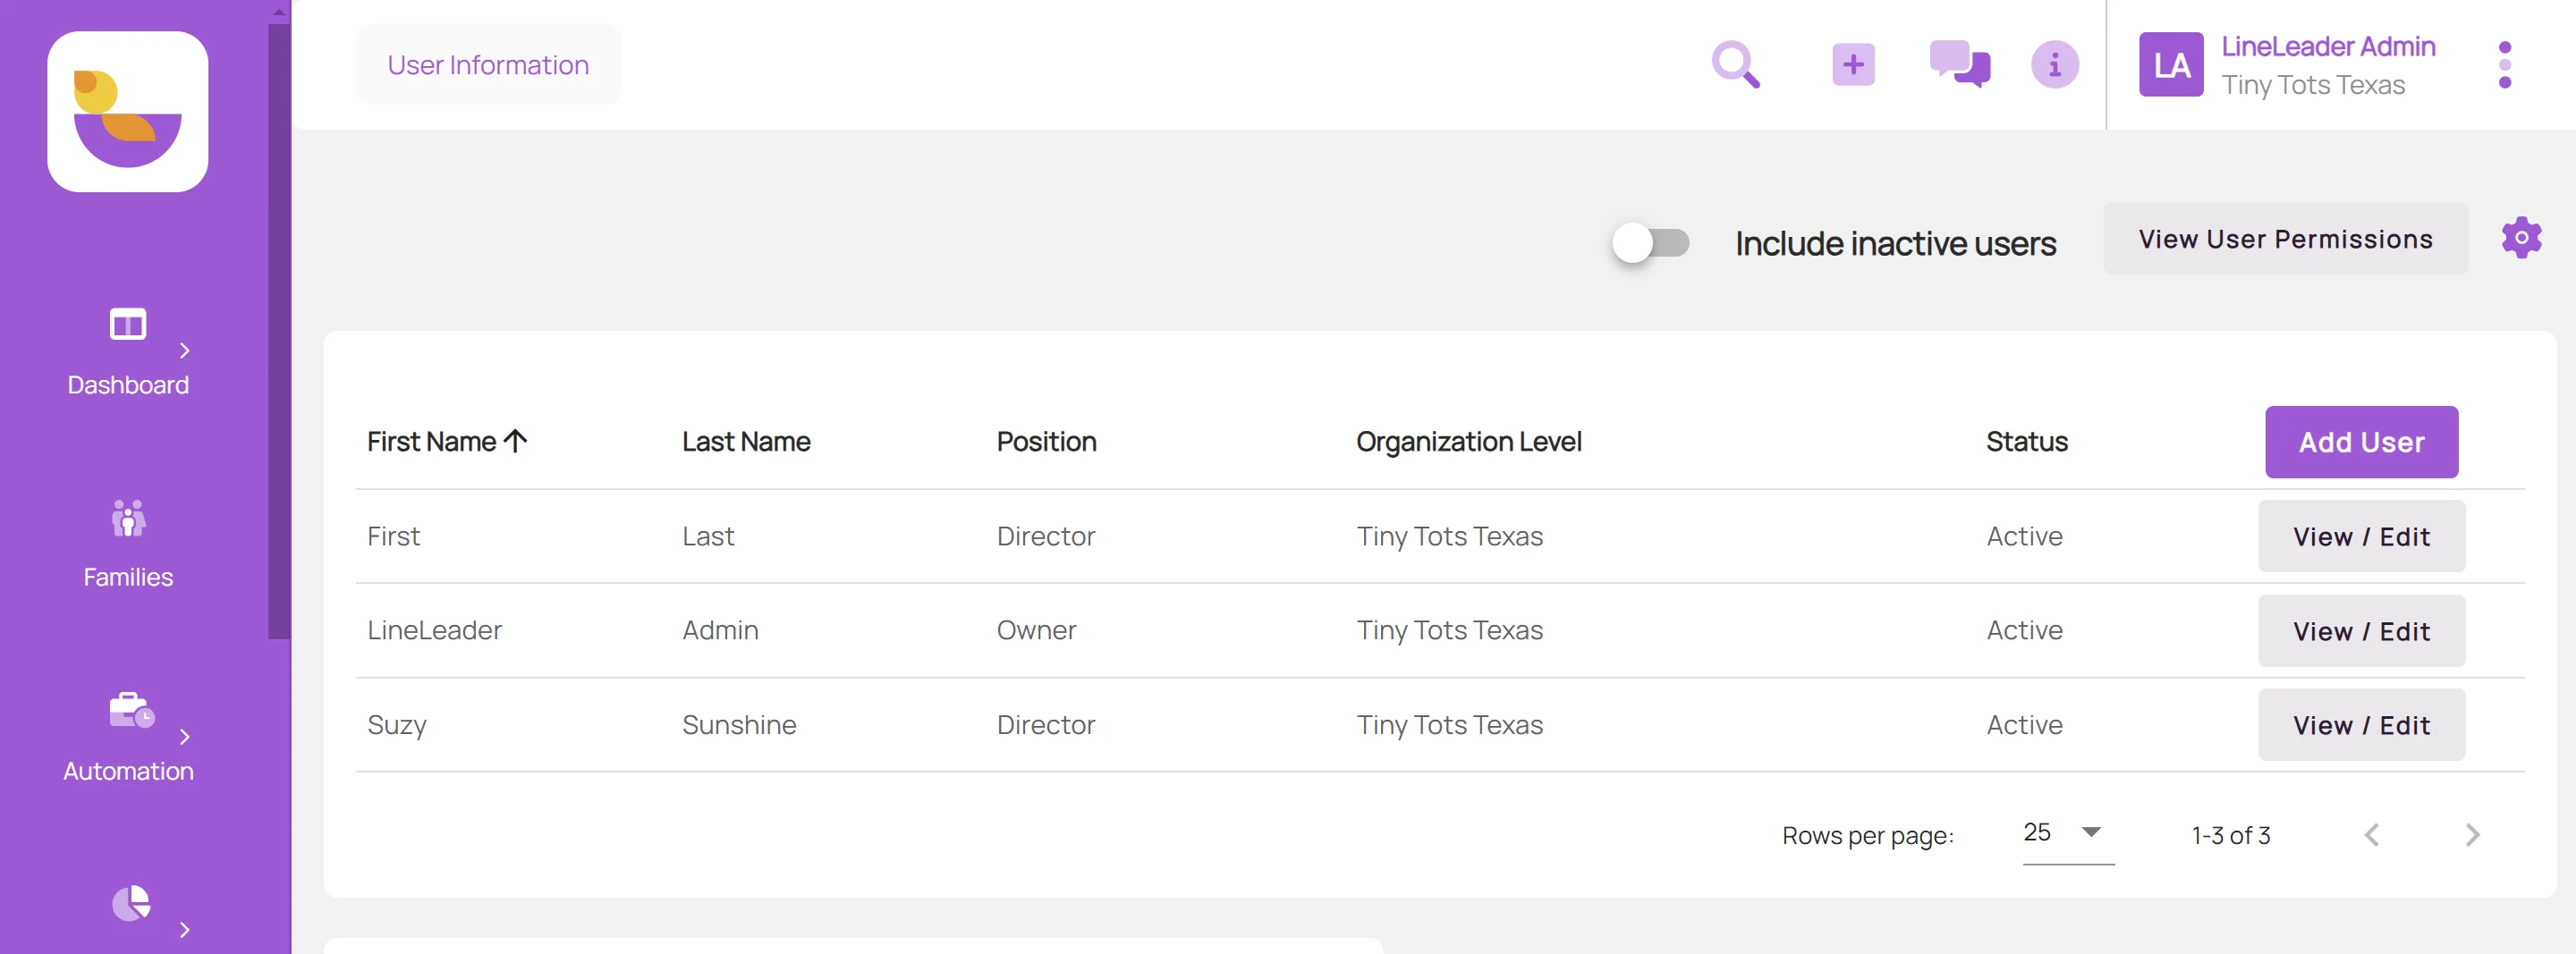Click the 'Sunshine' last name cell

point(739,724)
